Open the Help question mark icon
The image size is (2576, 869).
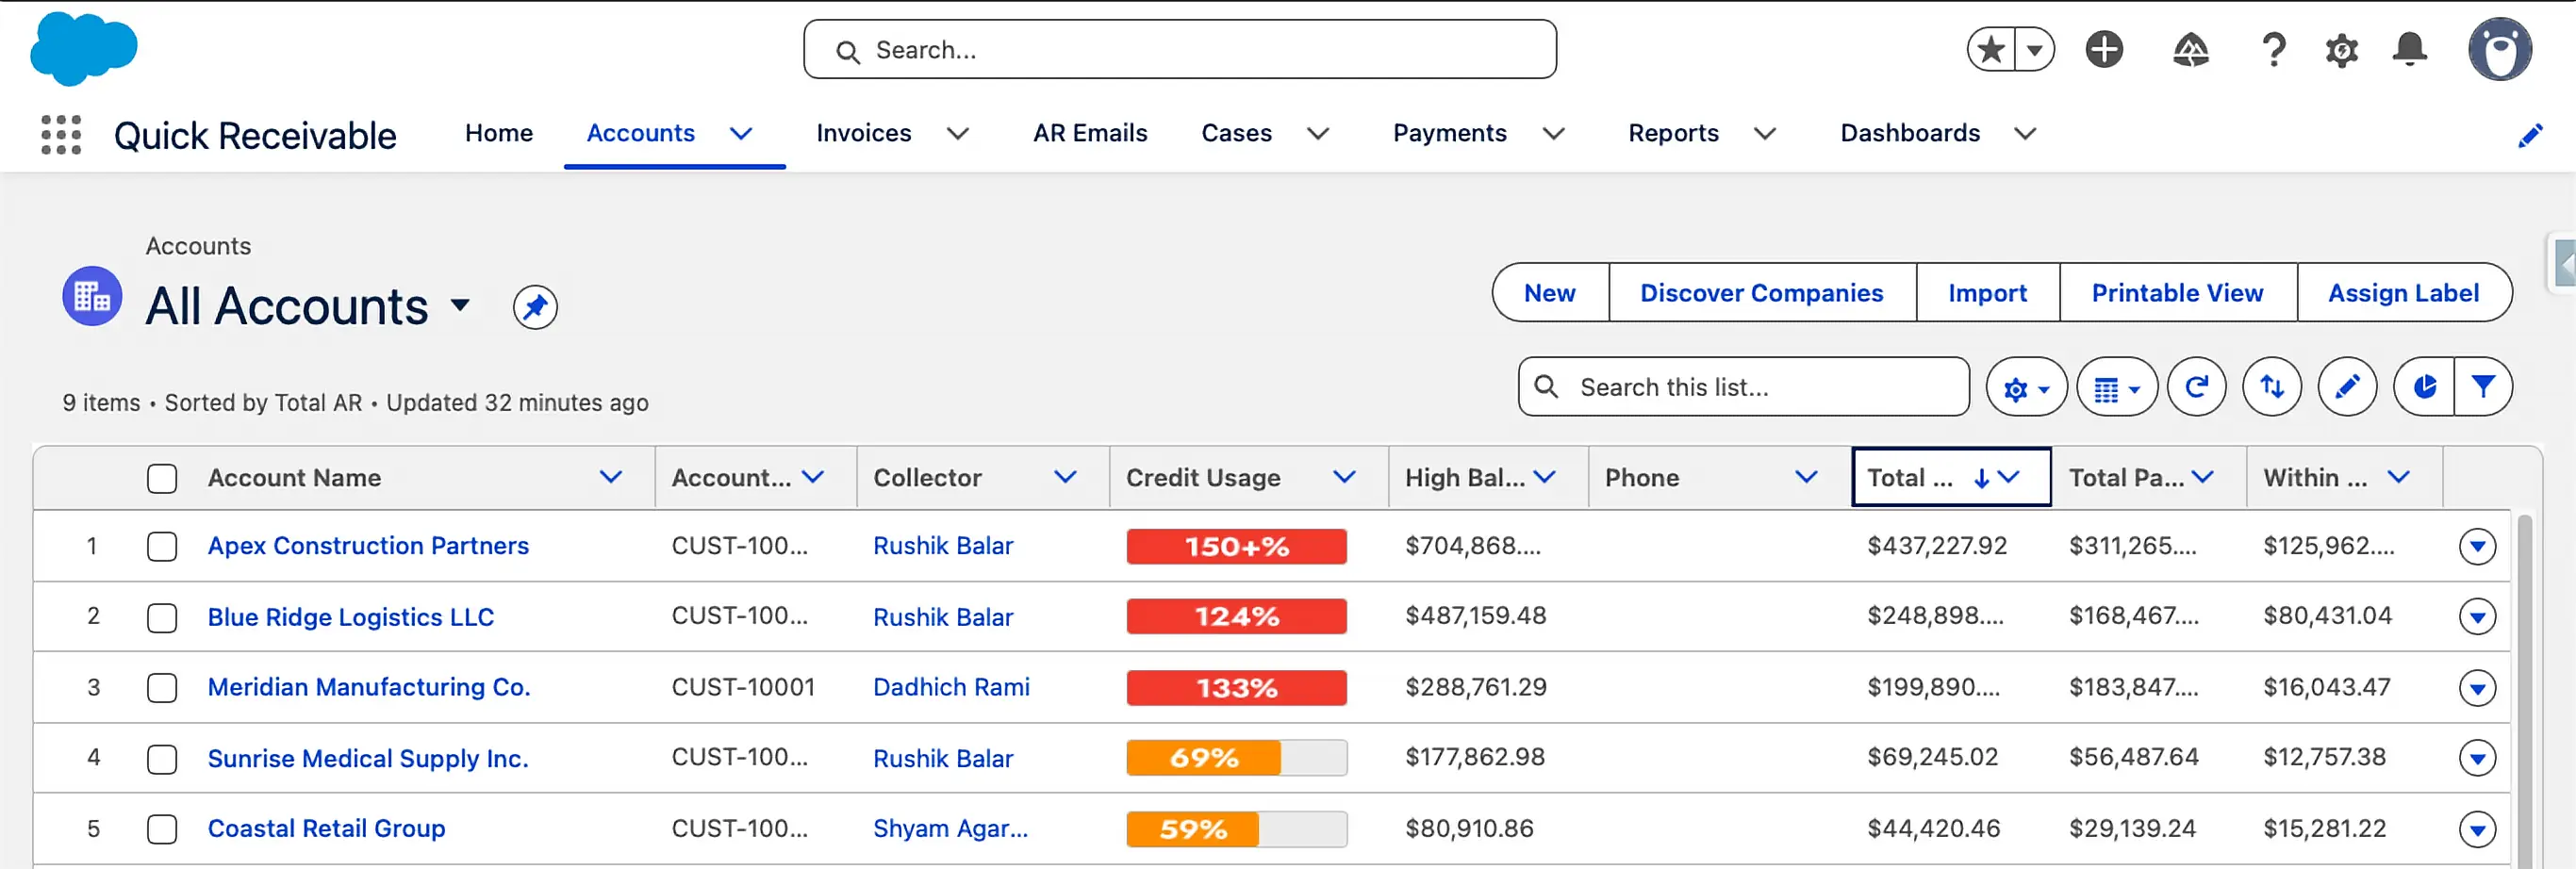pyautogui.click(x=2273, y=49)
